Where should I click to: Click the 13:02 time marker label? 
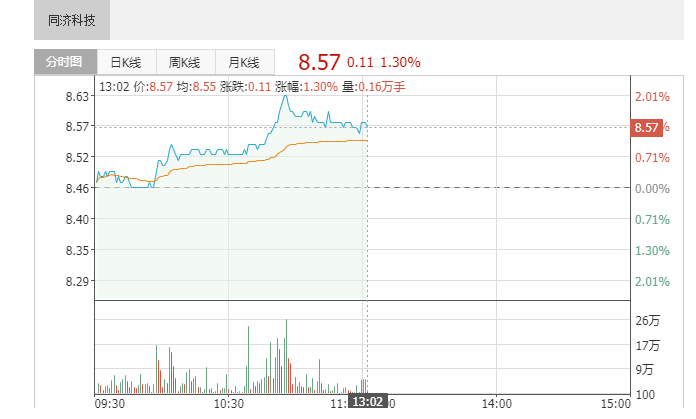click(x=368, y=402)
